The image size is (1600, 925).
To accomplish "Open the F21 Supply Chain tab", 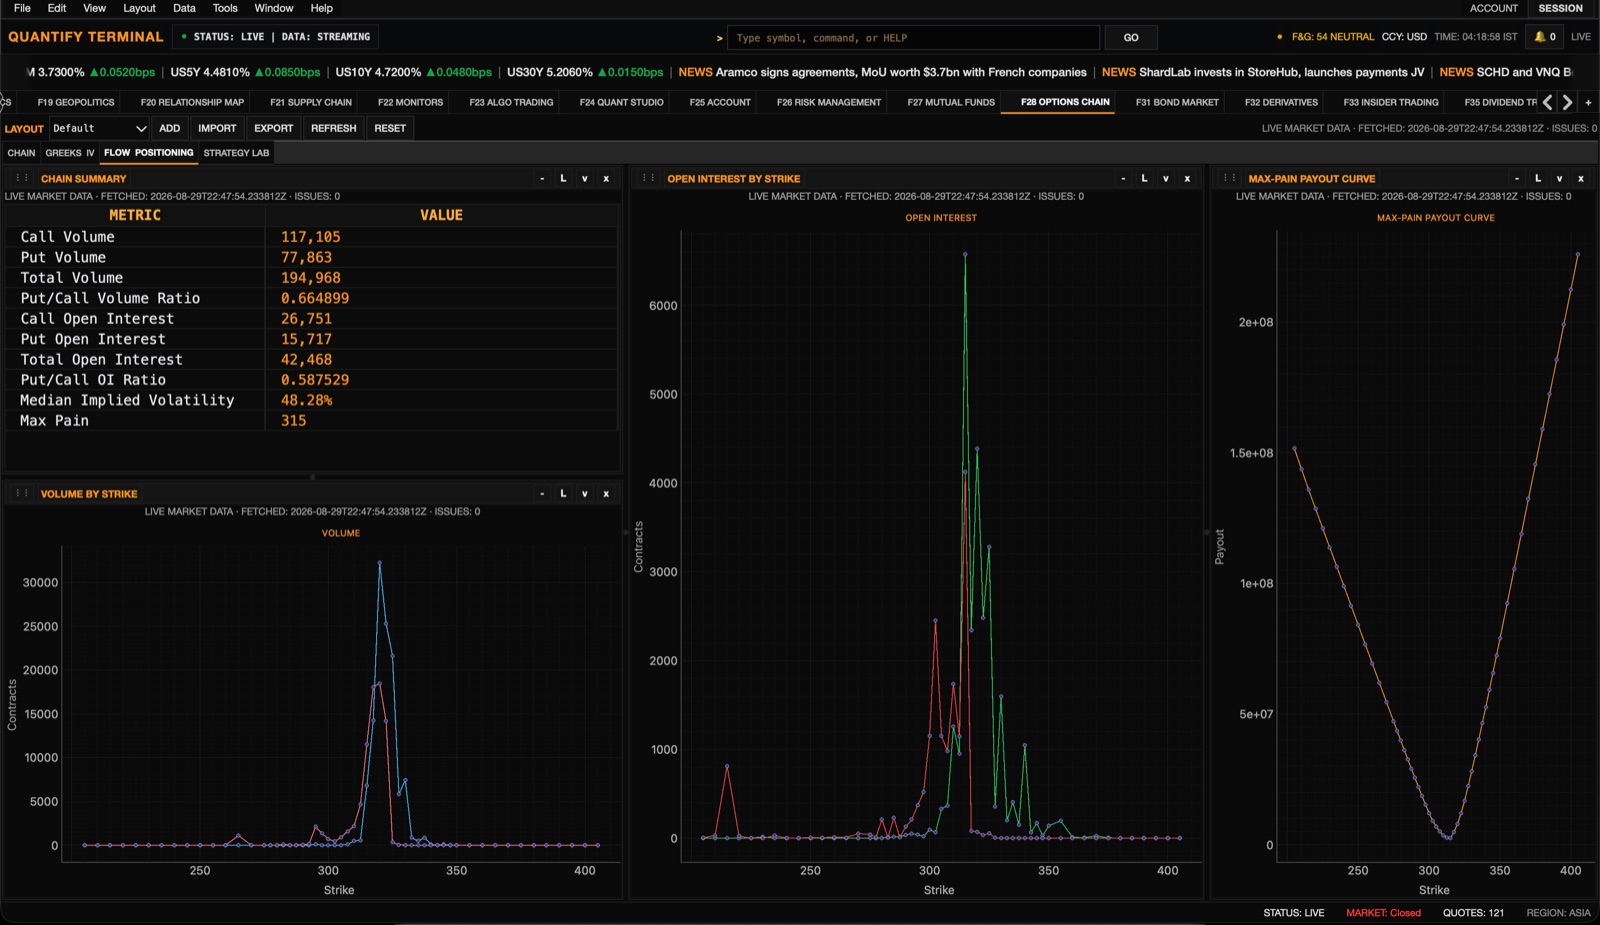I will 311,102.
